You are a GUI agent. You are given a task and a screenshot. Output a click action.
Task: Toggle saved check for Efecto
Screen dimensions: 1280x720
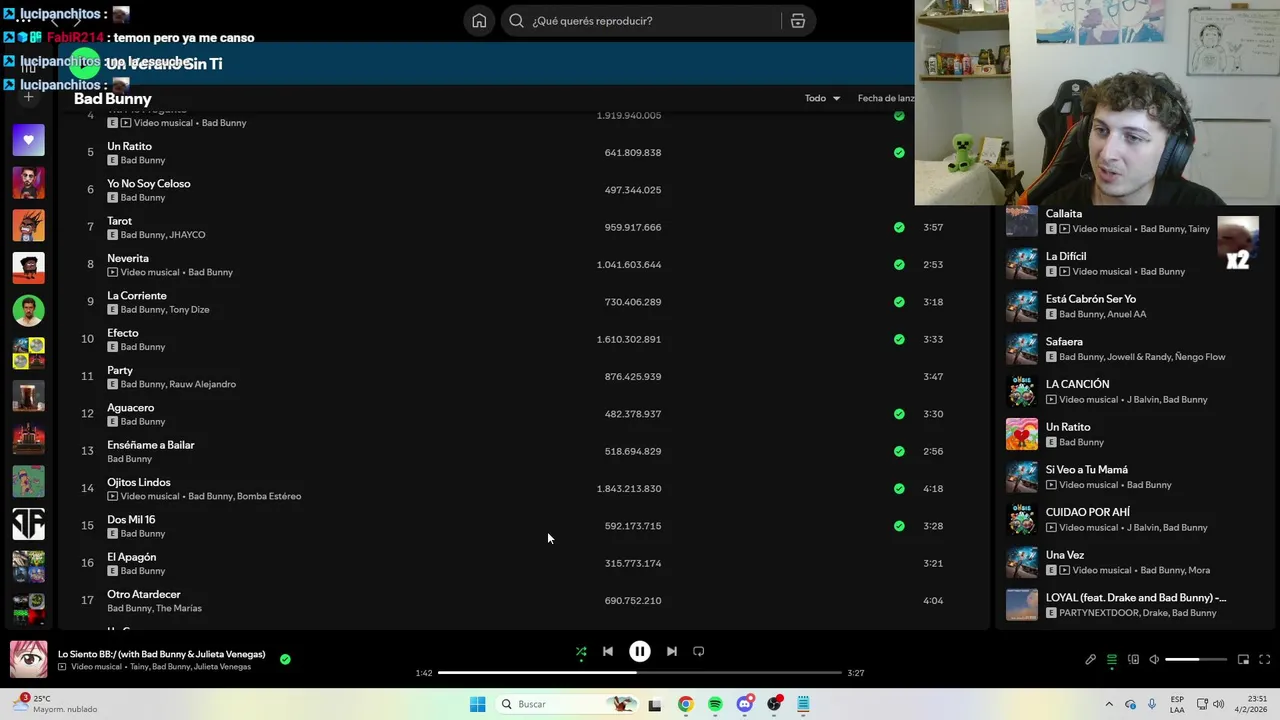click(x=899, y=340)
